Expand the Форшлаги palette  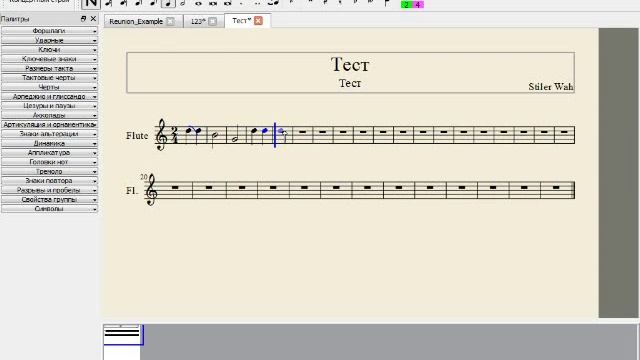49,31
